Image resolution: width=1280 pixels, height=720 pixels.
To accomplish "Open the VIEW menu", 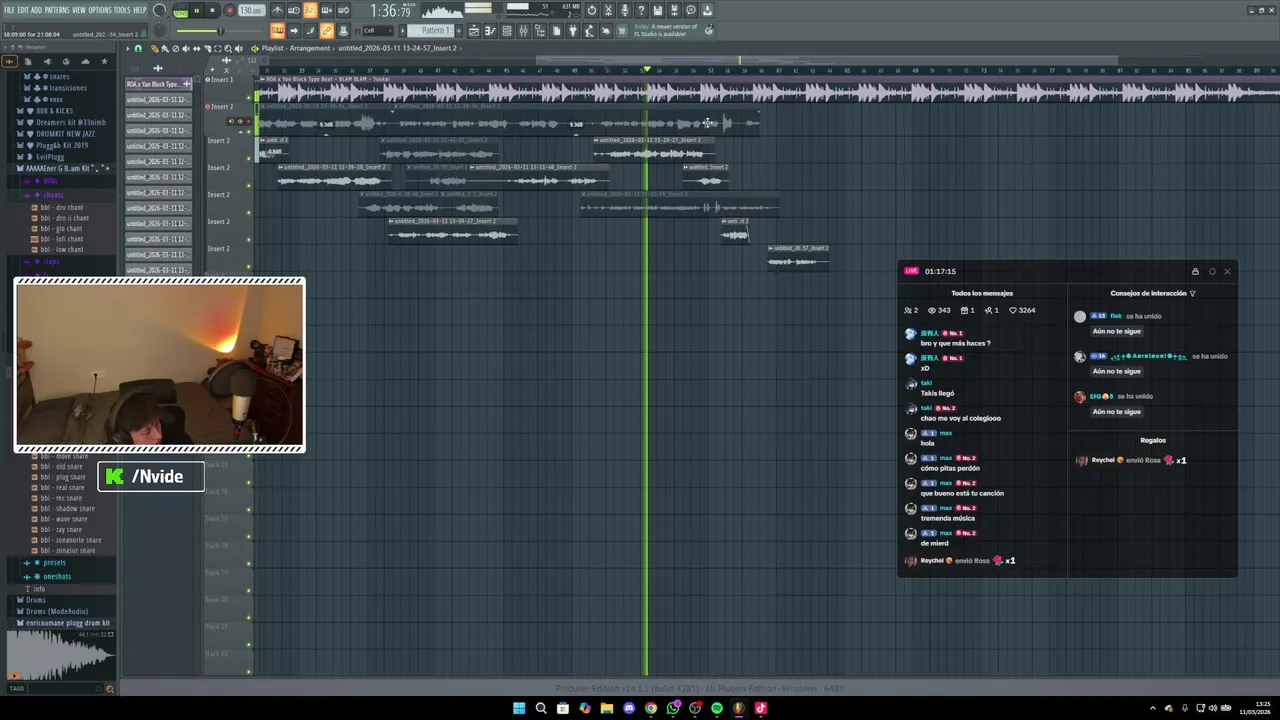I will (78, 10).
